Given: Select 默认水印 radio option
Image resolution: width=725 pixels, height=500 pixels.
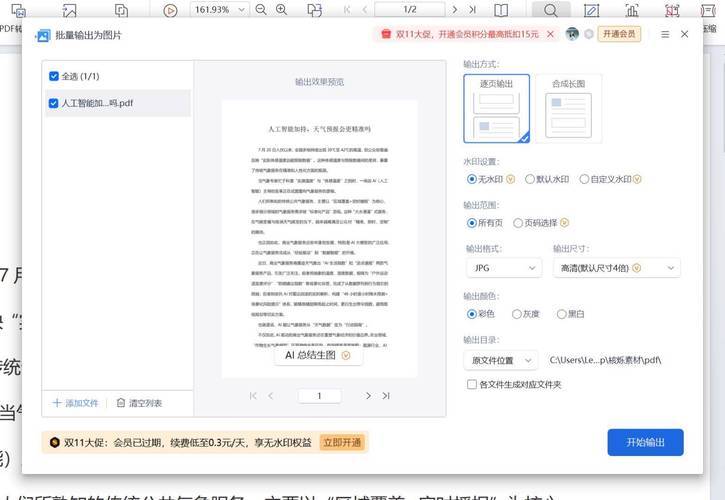Looking at the screenshot, I should point(530,179).
